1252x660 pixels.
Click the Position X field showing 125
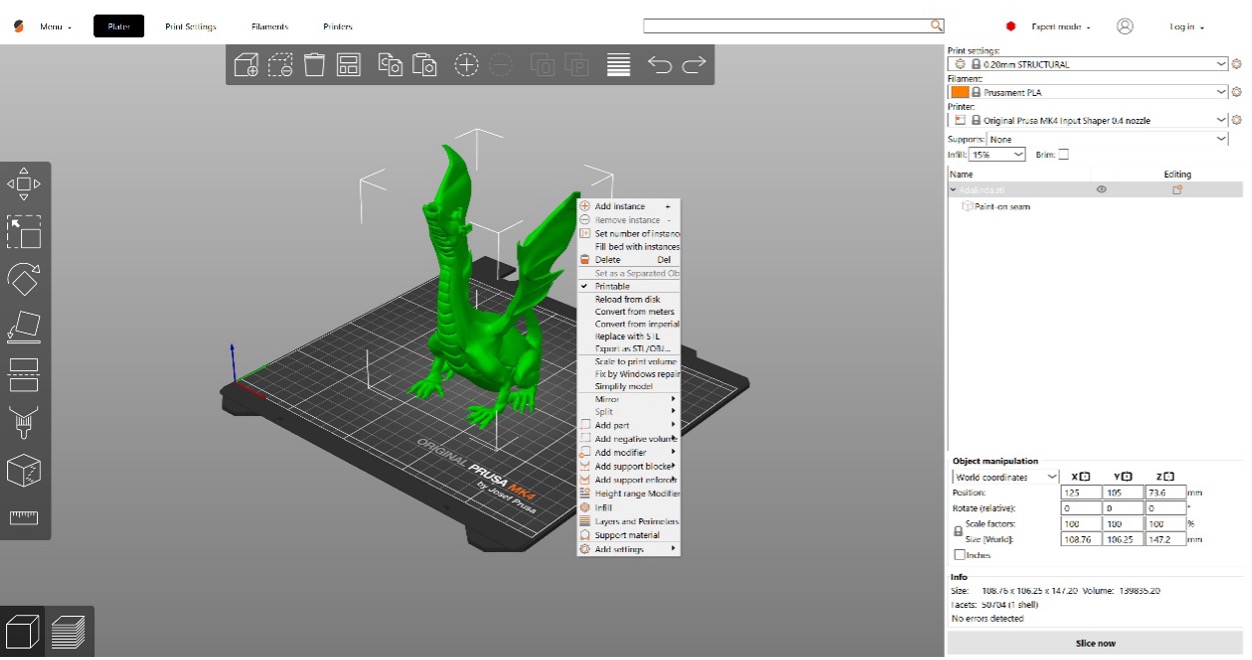pos(1081,492)
